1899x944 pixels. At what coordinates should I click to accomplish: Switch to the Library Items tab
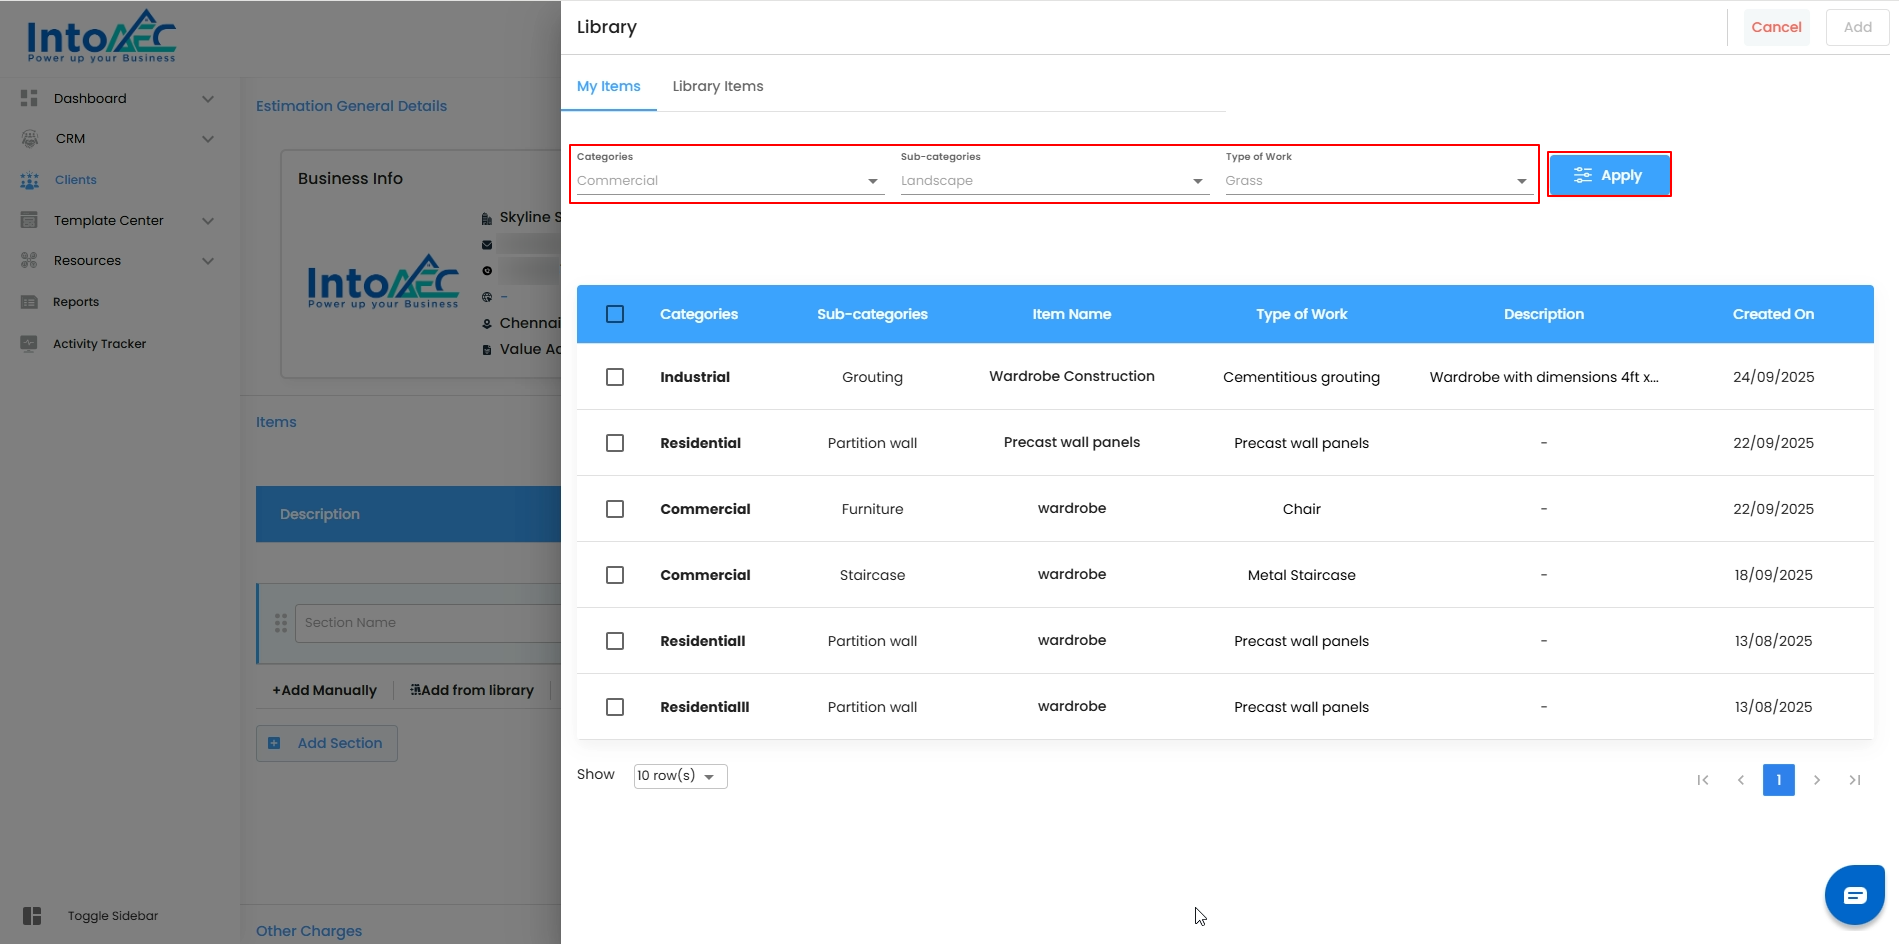pyautogui.click(x=717, y=86)
